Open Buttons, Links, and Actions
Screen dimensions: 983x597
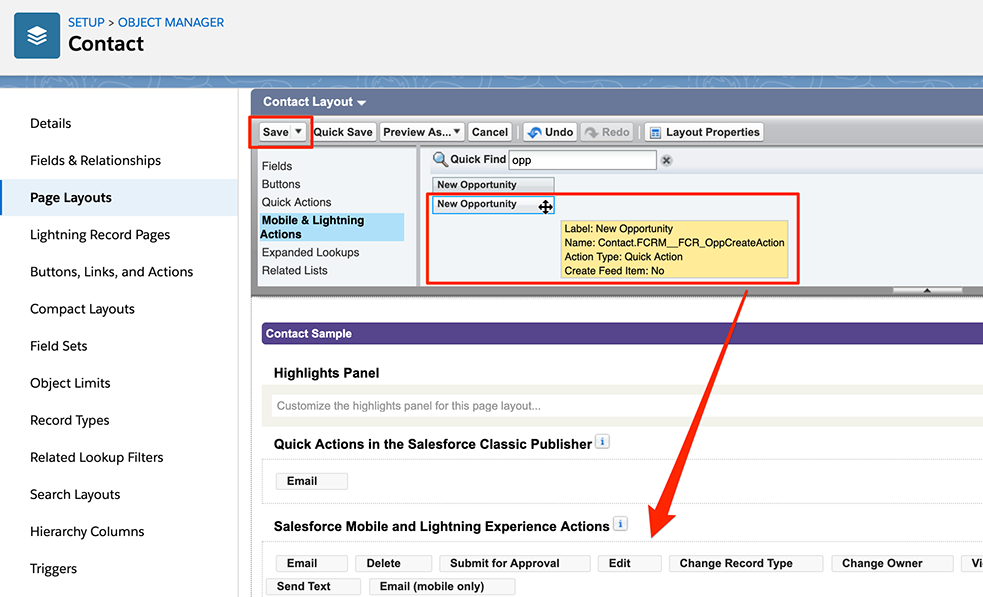(x=112, y=272)
